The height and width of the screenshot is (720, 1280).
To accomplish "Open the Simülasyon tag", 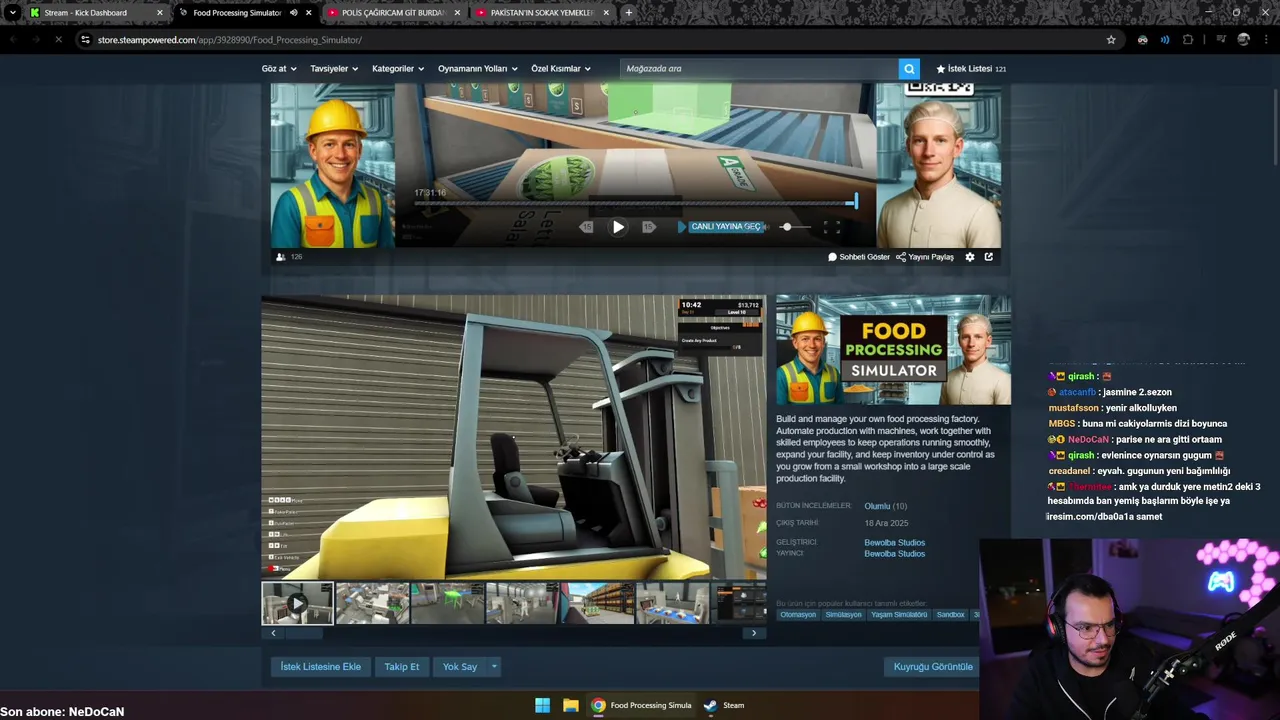I will click(x=843, y=615).
